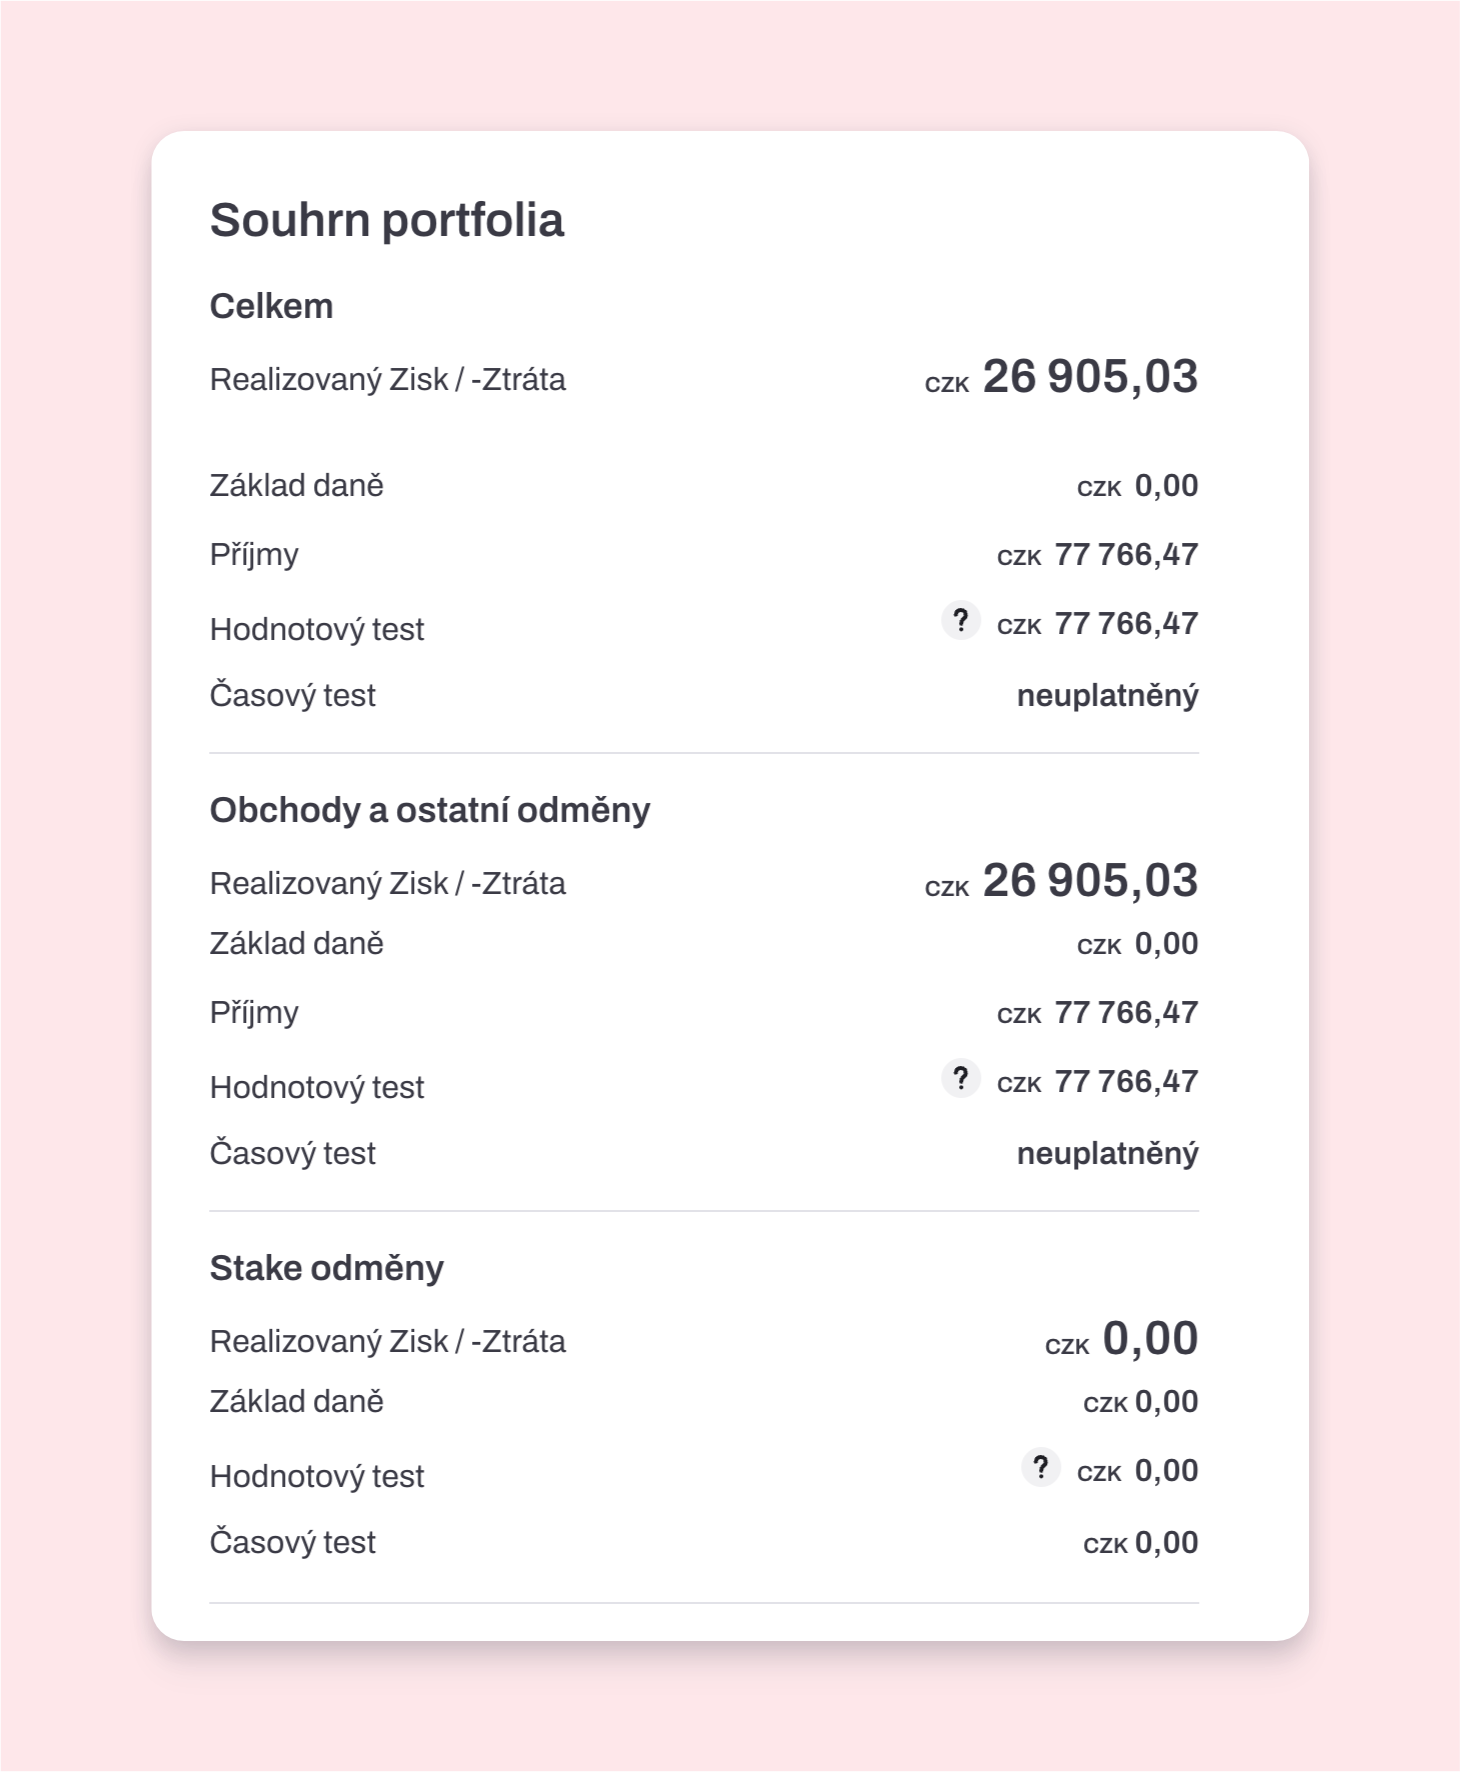Open help icon in Obchody Hodnotový test row
This screenshot has height=1772, width=1460.
(960, 1079)
